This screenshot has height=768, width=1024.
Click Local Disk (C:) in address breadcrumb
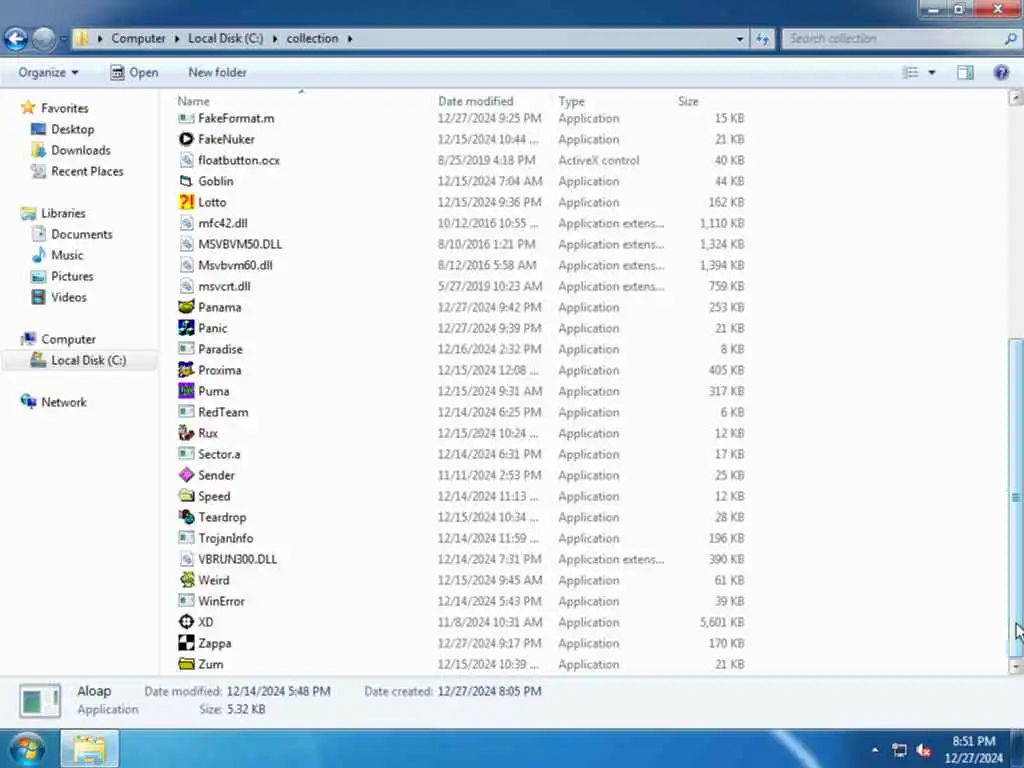(226, 39)
